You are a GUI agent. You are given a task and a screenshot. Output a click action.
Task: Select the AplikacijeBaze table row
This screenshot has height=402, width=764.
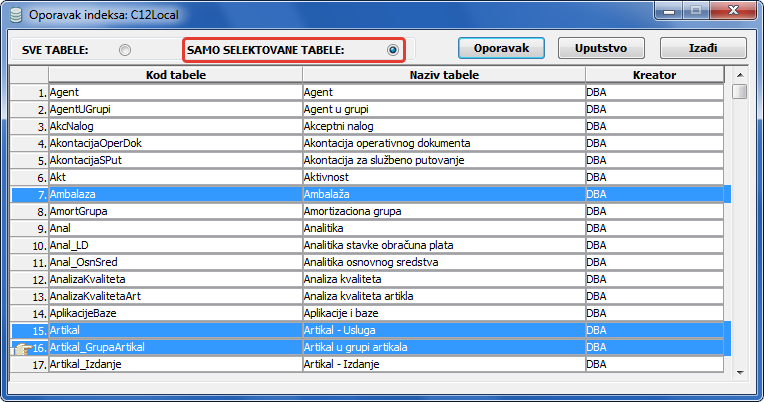(175, 313)
